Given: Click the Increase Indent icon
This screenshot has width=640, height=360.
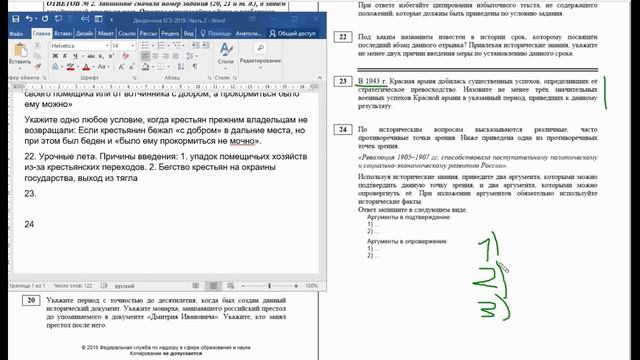Looking at the screenshot, I should (205, 45).
